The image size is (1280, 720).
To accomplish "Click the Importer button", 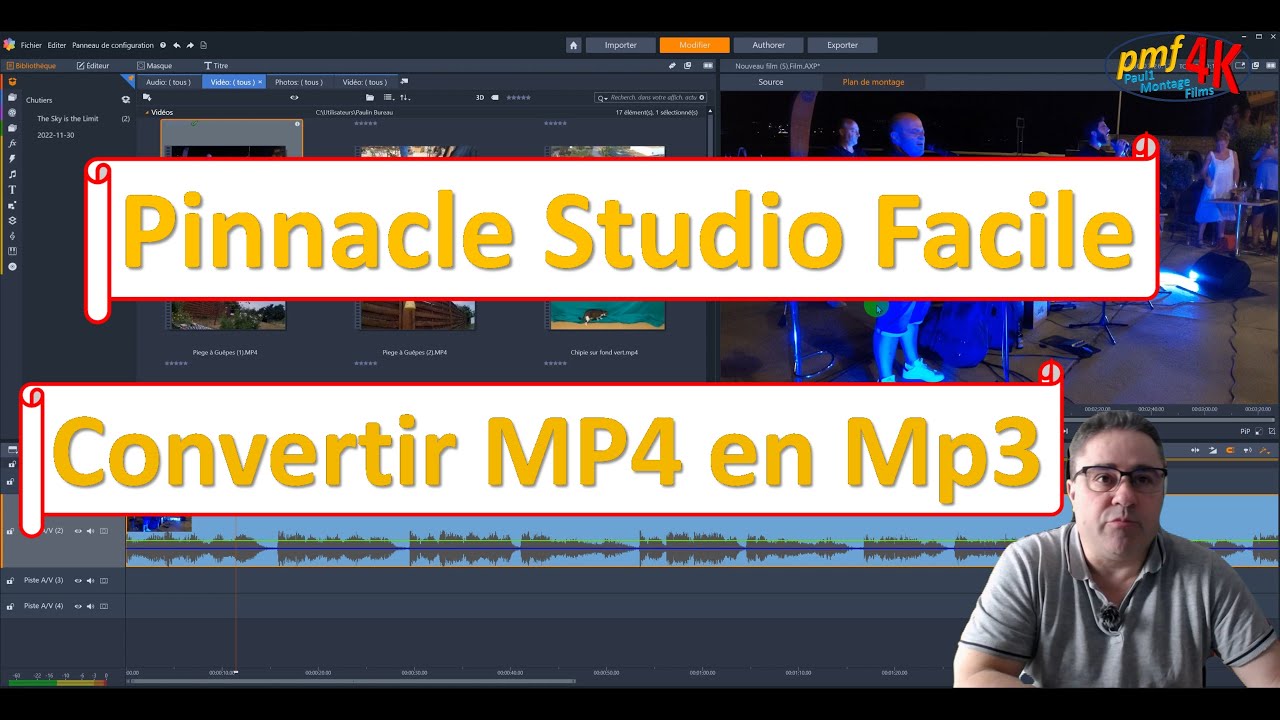I will coord(621,45).
